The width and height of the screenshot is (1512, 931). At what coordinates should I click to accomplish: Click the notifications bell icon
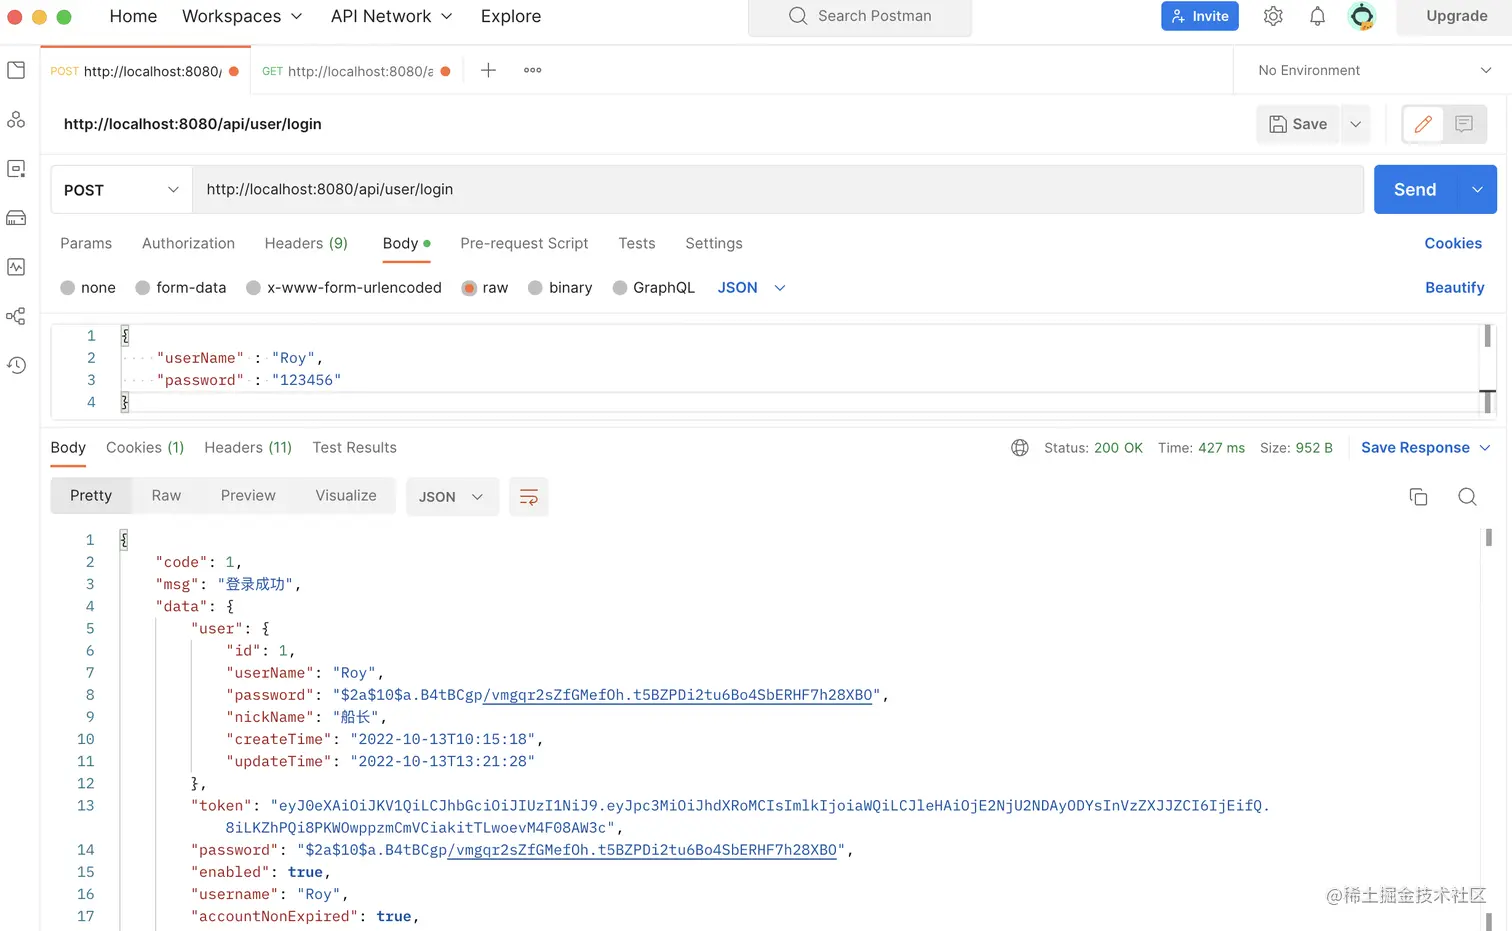[1317, 16]
